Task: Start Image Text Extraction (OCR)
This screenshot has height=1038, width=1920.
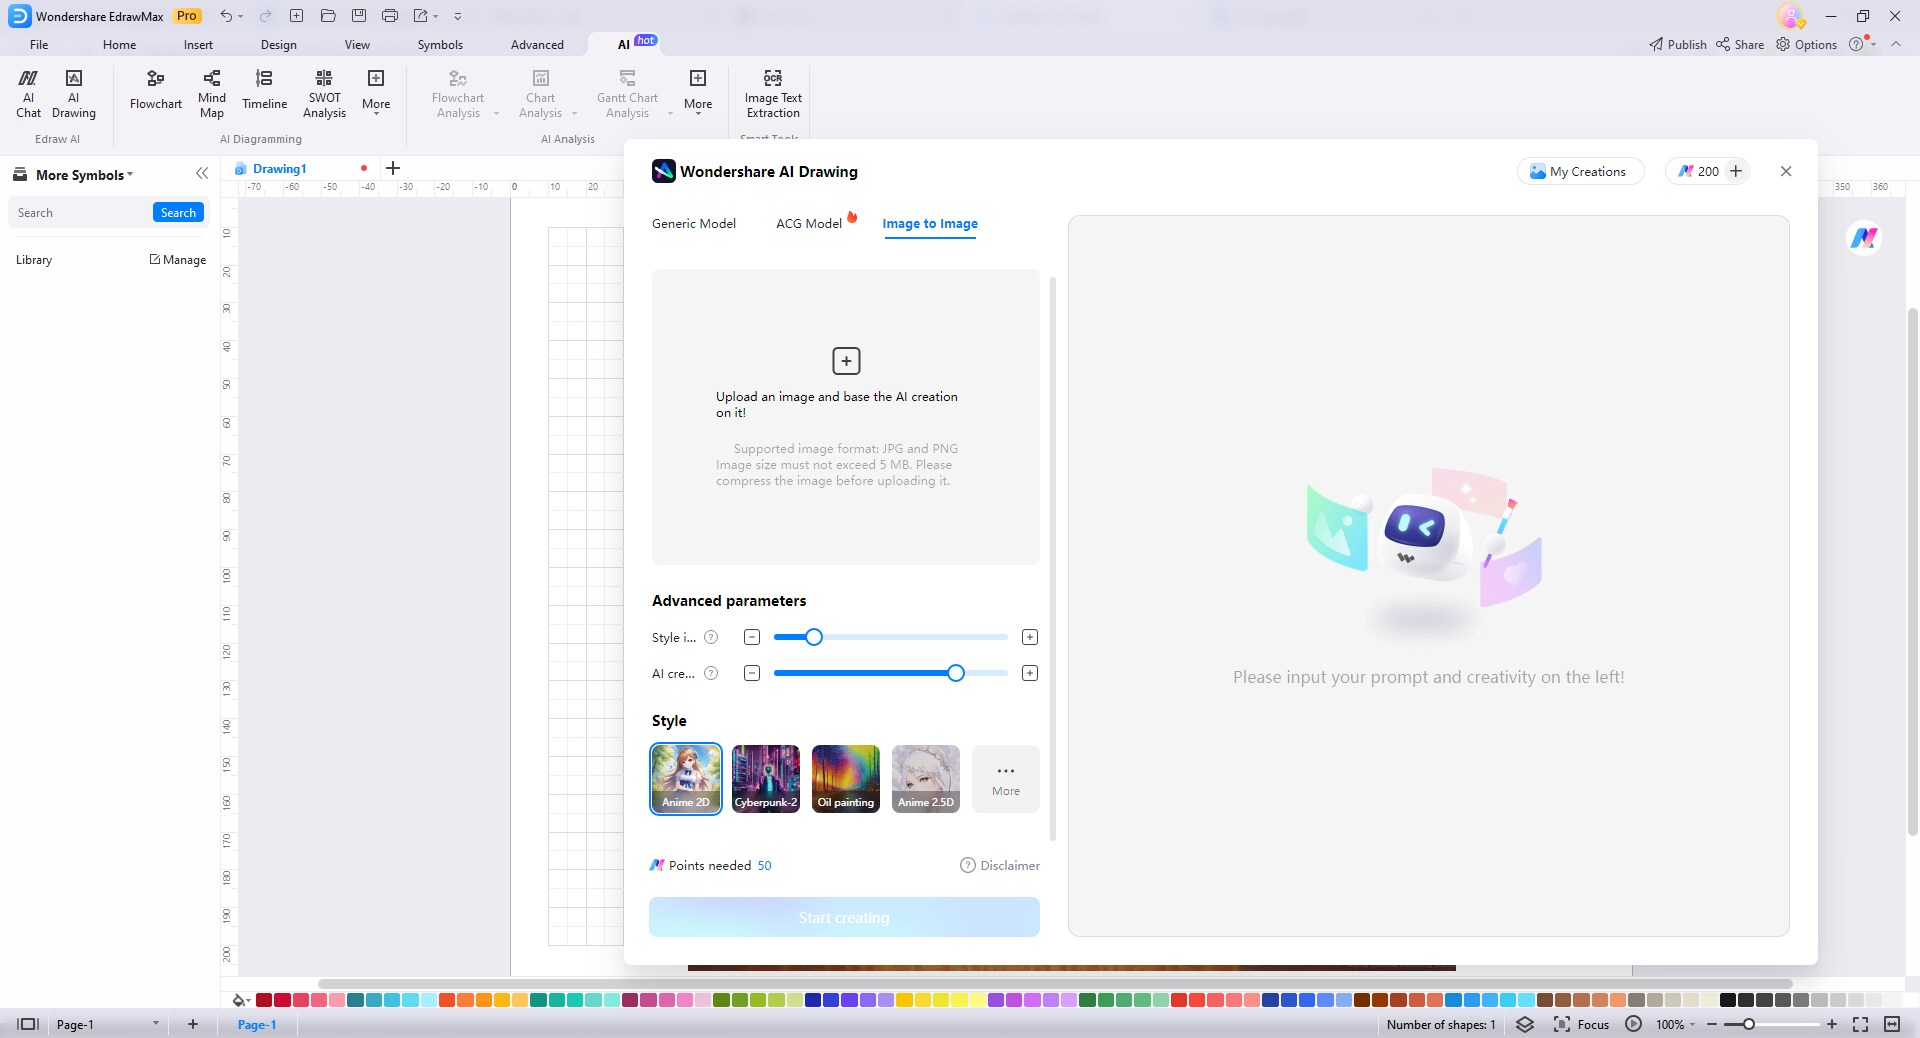Action: pyautogui.click(x=773, y=94)
